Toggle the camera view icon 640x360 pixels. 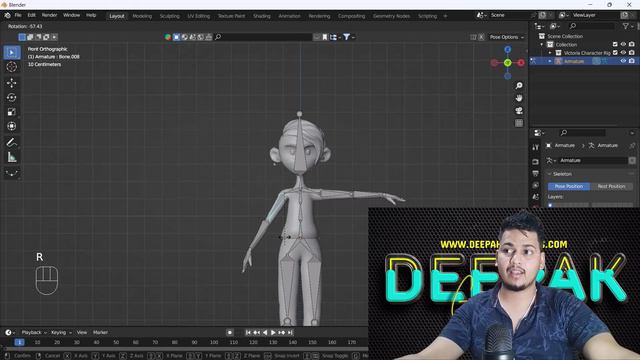pyautogui.click(x=519, y=111)
